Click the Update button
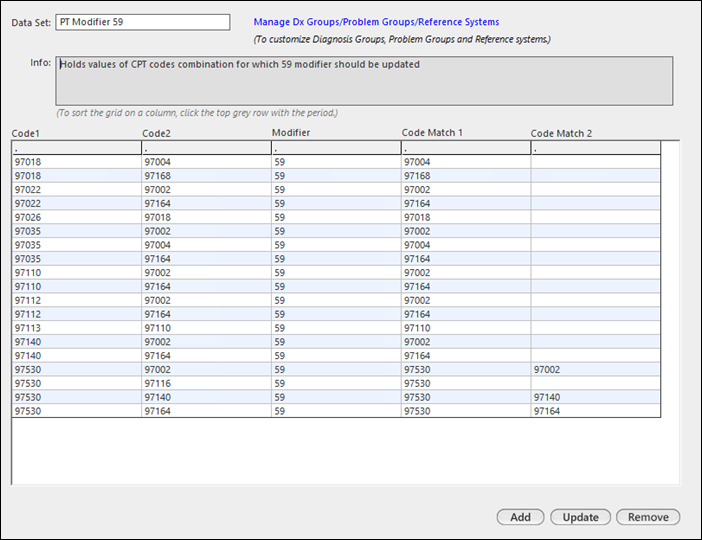 (x=580, y=517)
